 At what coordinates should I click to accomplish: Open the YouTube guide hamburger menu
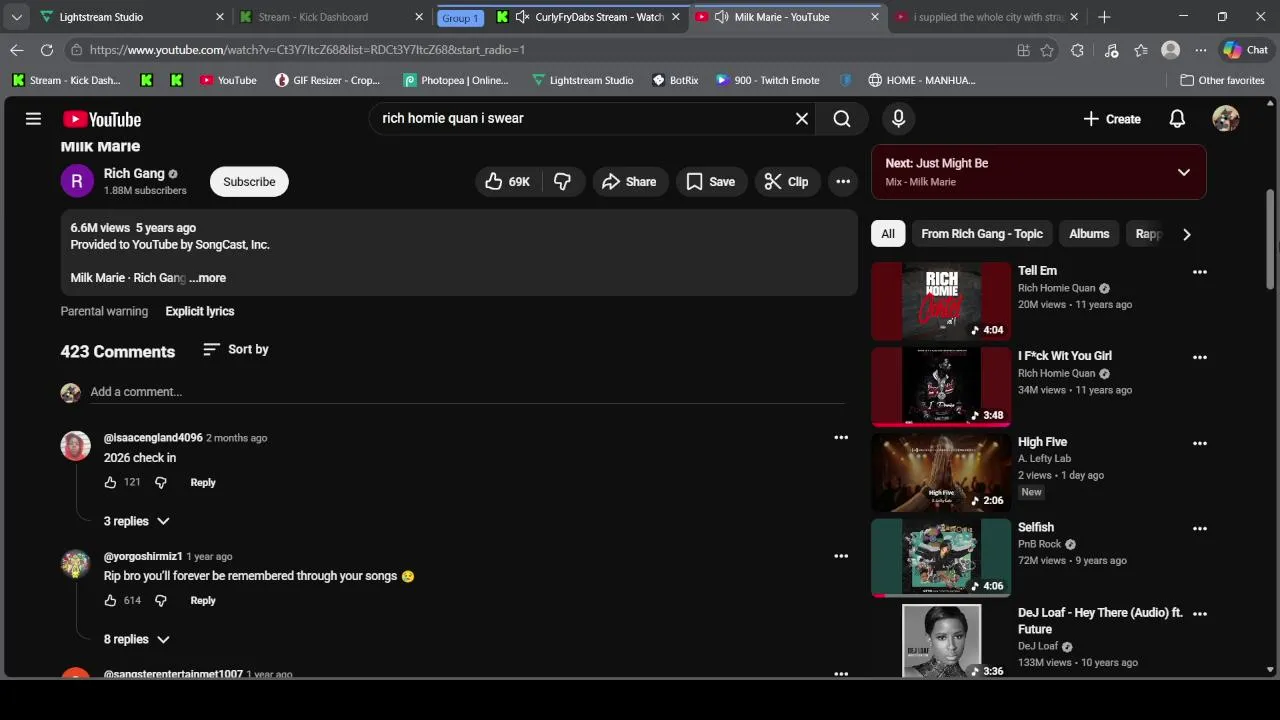tap(33, 119)
